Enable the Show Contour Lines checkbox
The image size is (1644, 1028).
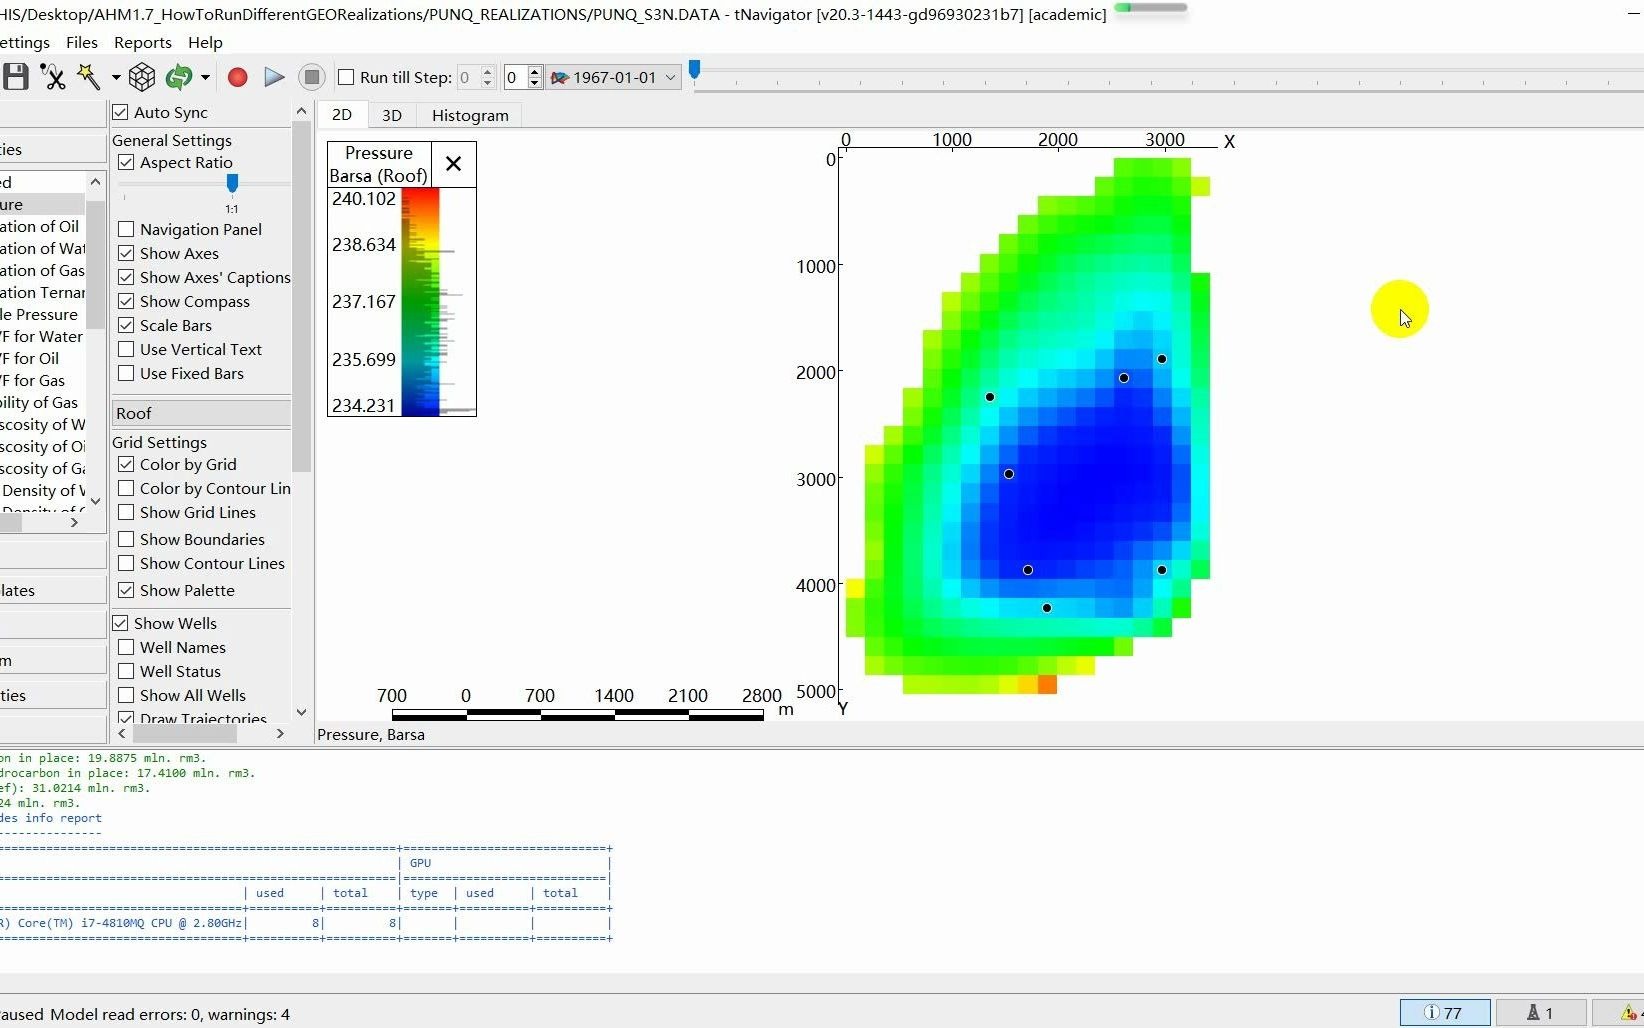(x=126, y=563)
